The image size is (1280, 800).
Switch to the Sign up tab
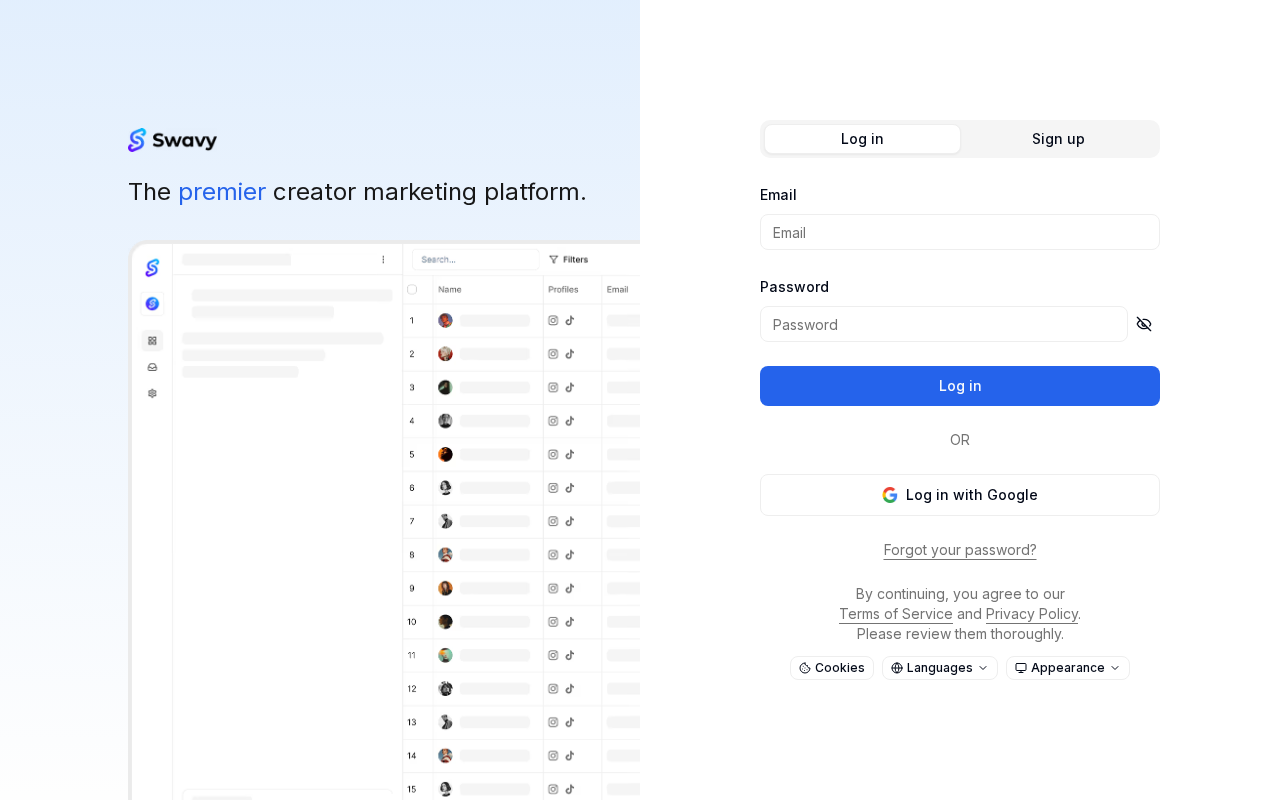coord(1058,139)
